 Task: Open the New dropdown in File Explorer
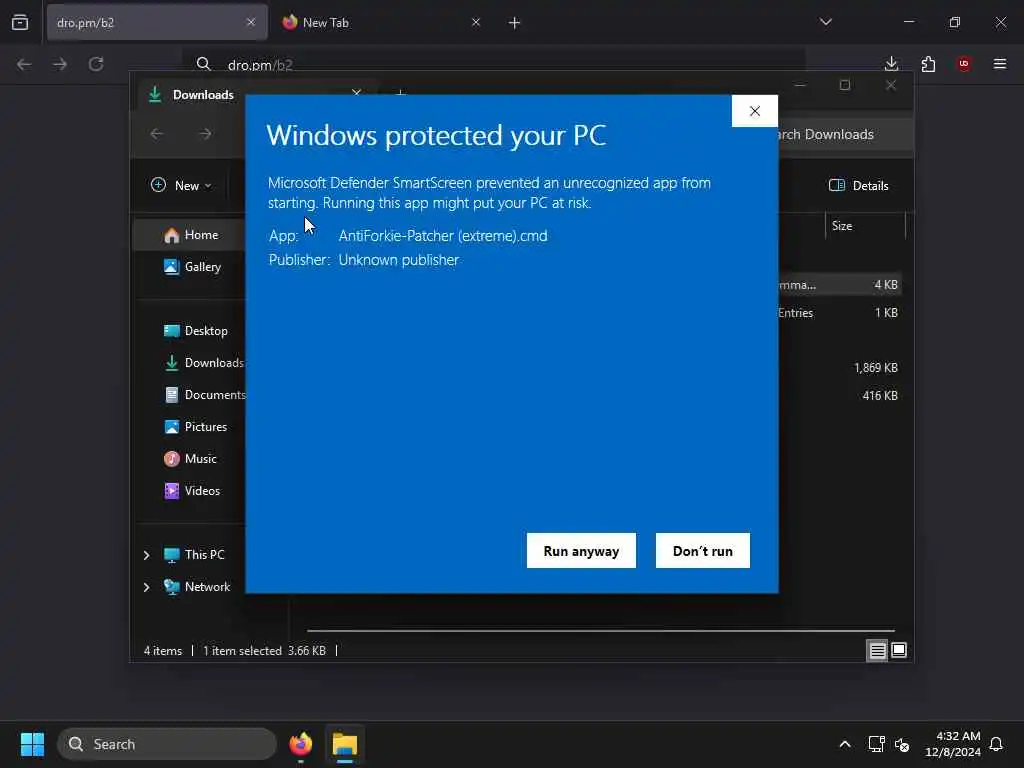181,185
